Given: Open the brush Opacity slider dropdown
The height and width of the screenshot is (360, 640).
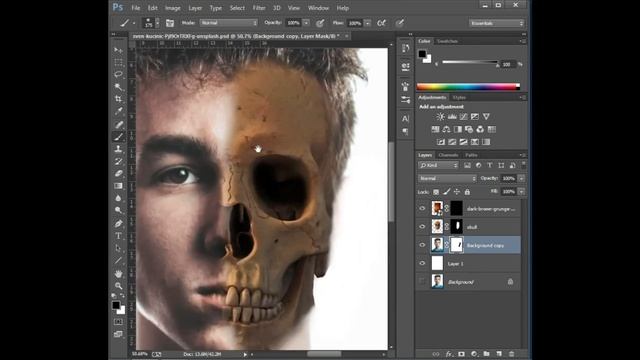Looking at the screenshot, I should click(306, 23).
